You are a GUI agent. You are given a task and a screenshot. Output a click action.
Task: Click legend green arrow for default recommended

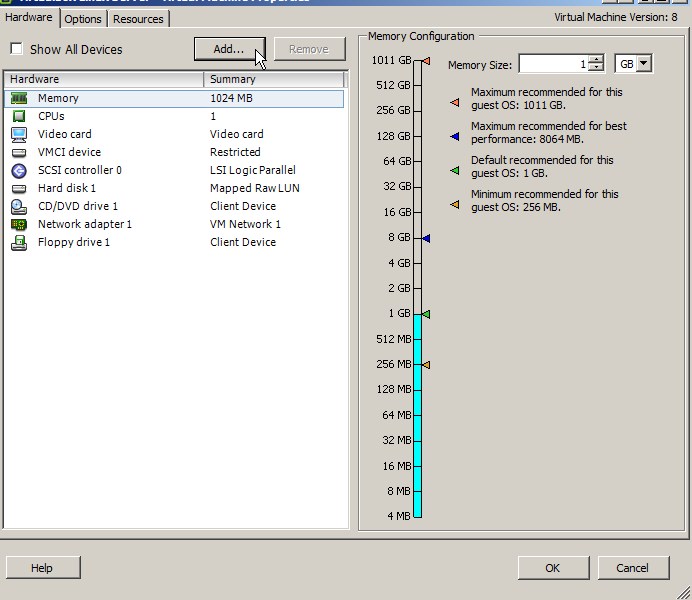[x=455, y=170]
